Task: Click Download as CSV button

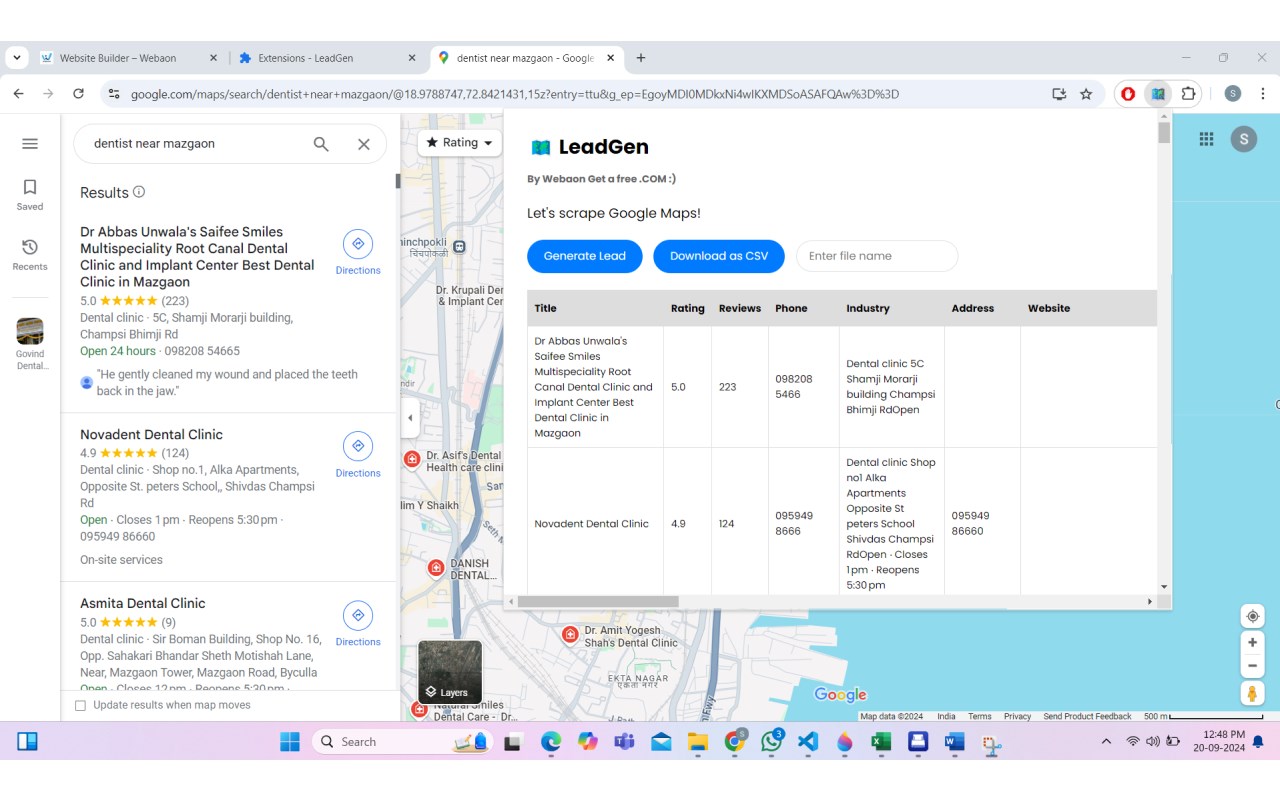Action: tap(719, 256)
